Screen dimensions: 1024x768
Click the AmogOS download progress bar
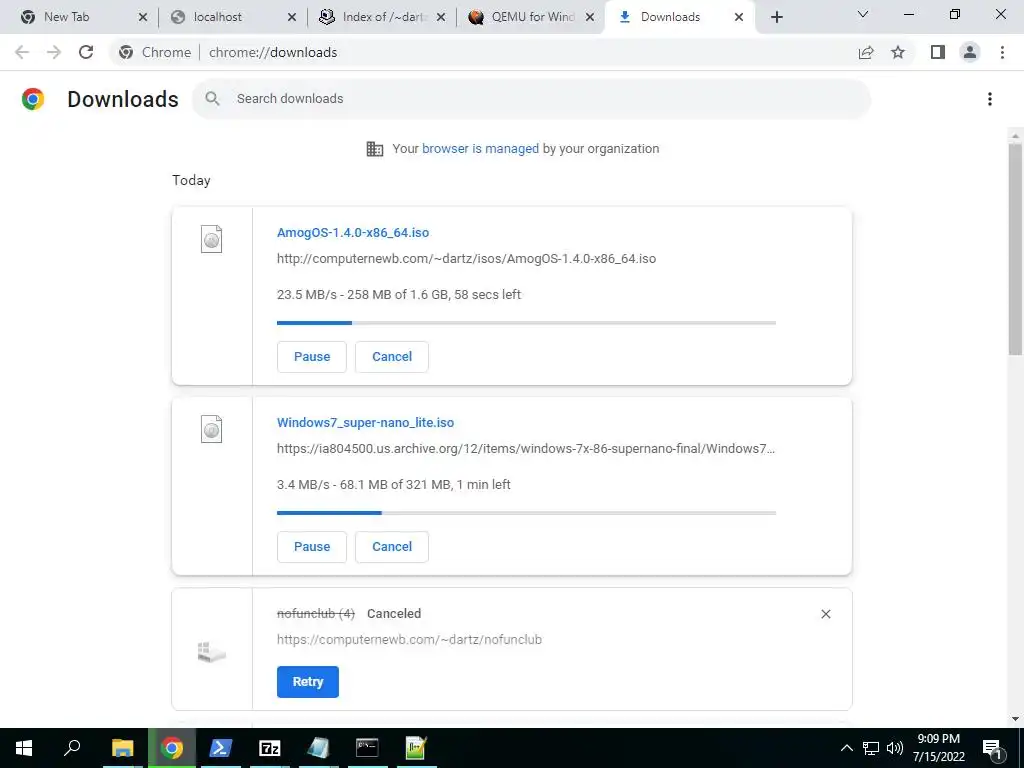click(526, 323)
